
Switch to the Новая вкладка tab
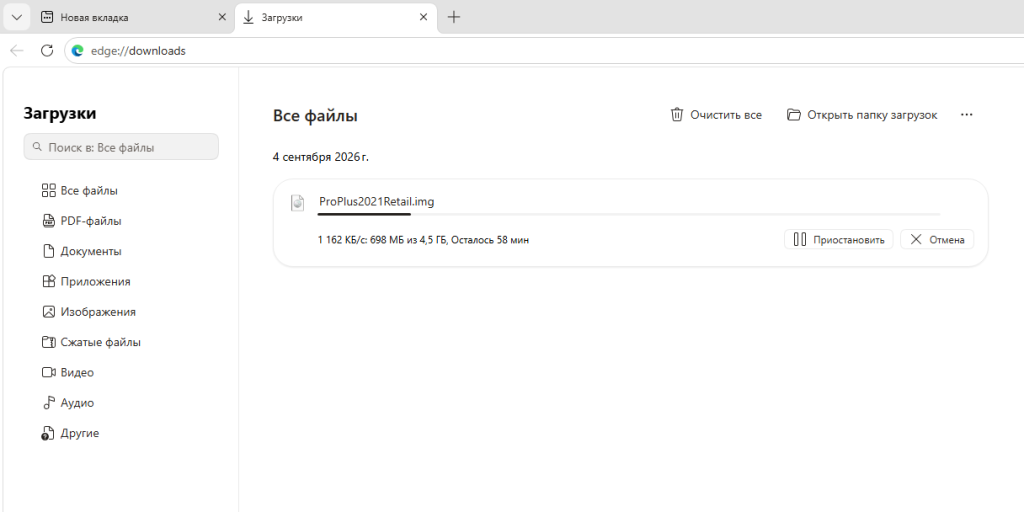tap(134, 18)
